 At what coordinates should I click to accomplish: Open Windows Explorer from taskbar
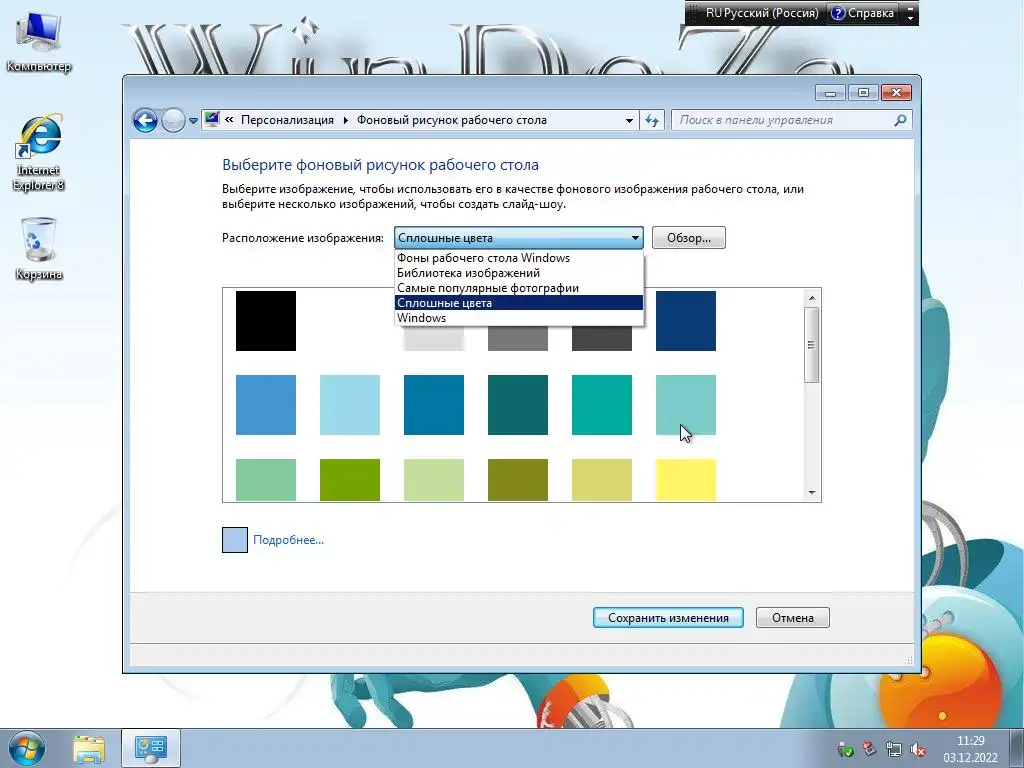[x=89, y=749]
